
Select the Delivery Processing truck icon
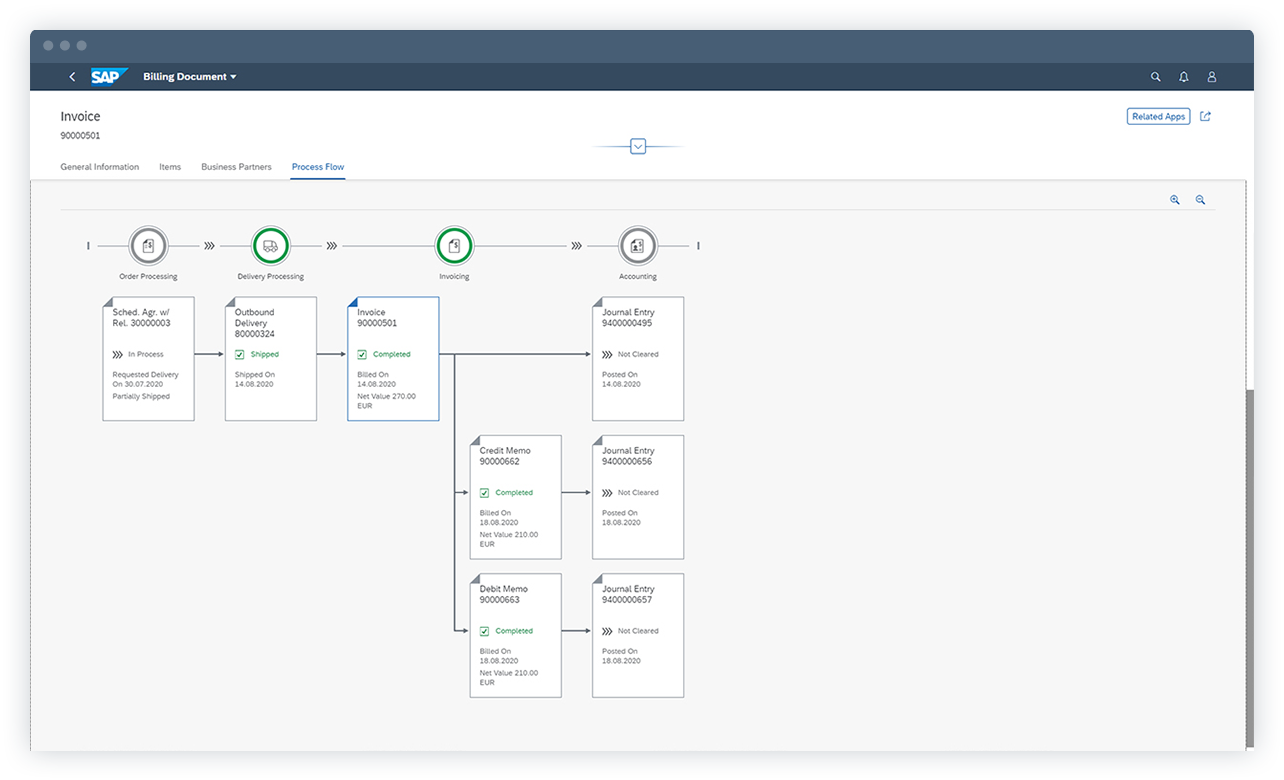(x=270, y=245)
